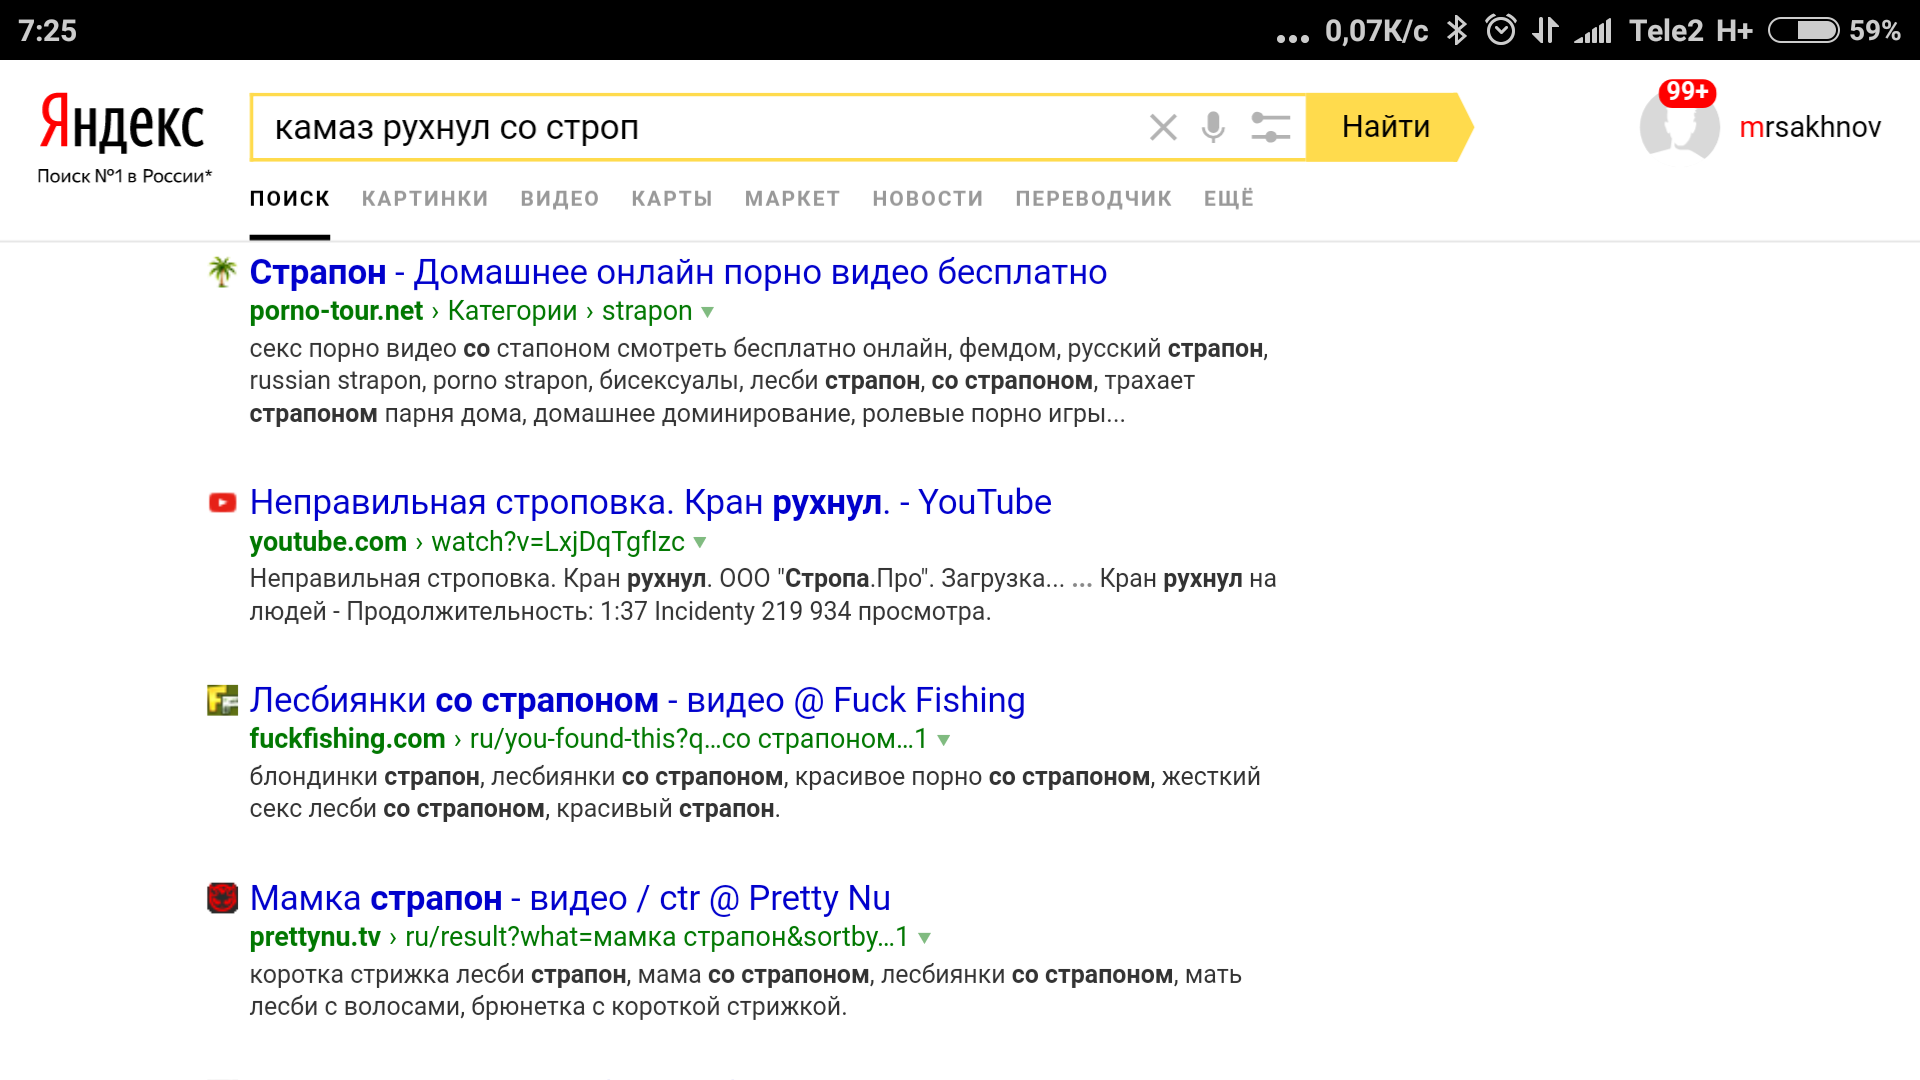
Task: Select the ПОИСК tab
Action: coord(290,199)
